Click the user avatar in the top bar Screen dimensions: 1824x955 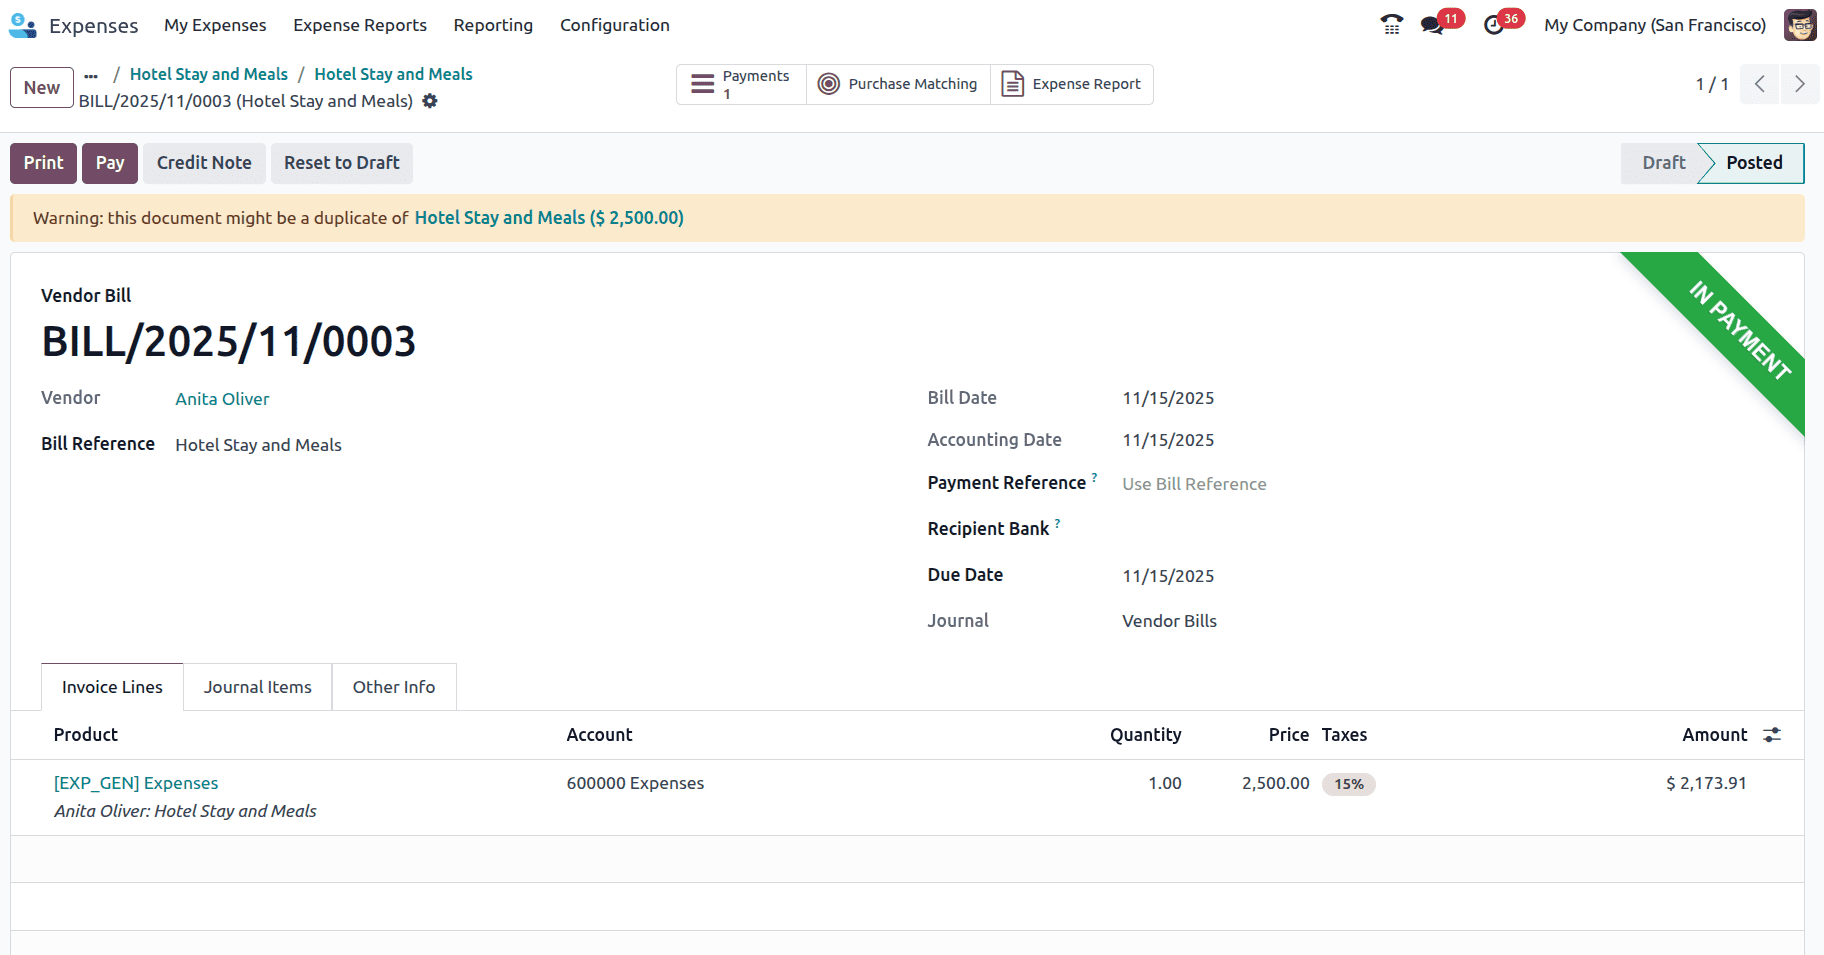click(x=1800, y=24)
